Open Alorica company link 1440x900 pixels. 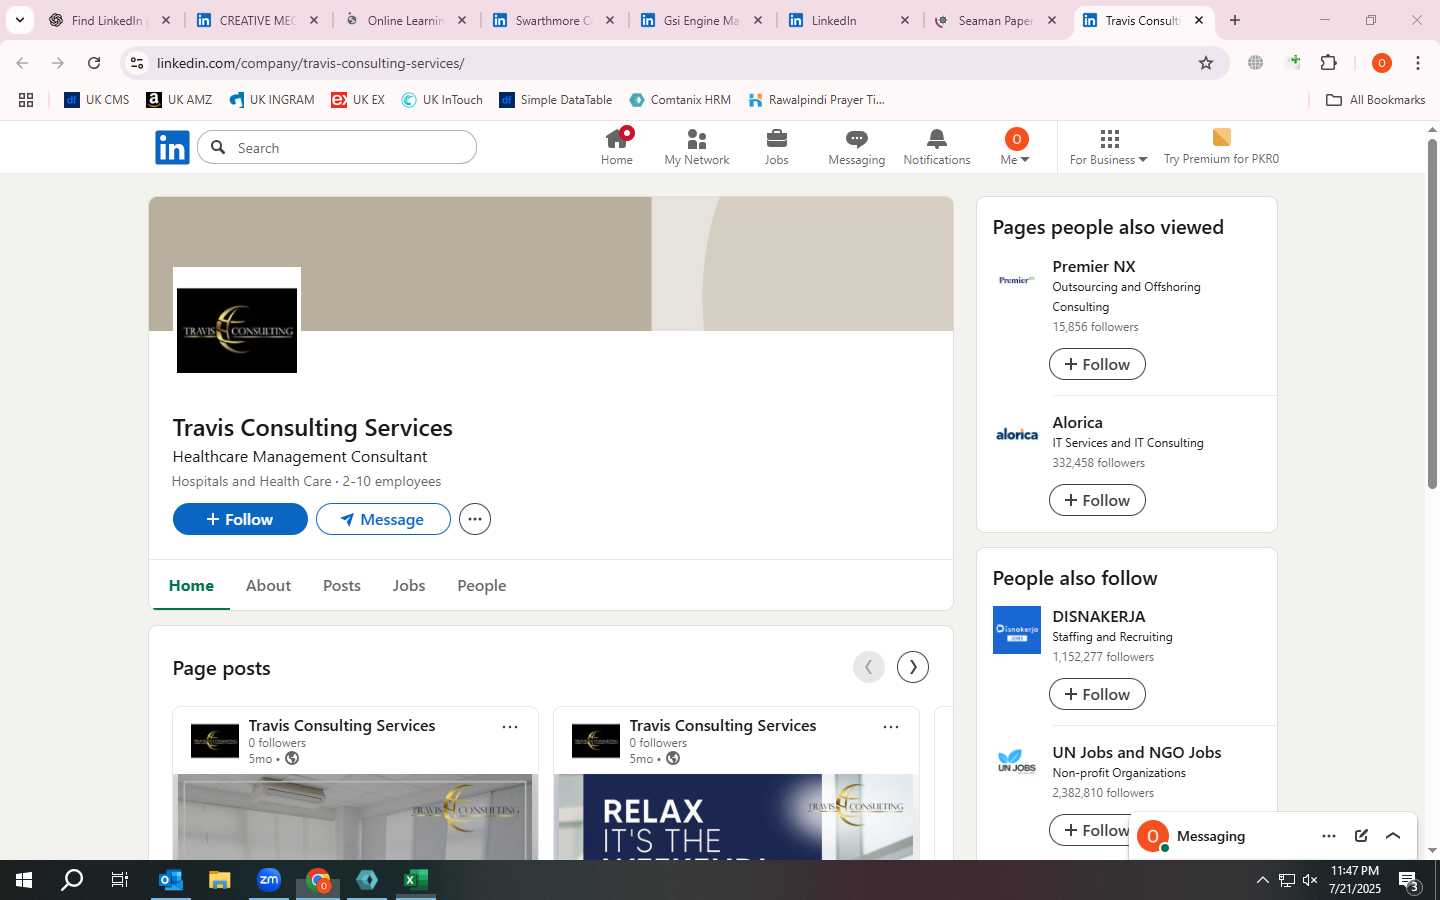coord(1077,422)
